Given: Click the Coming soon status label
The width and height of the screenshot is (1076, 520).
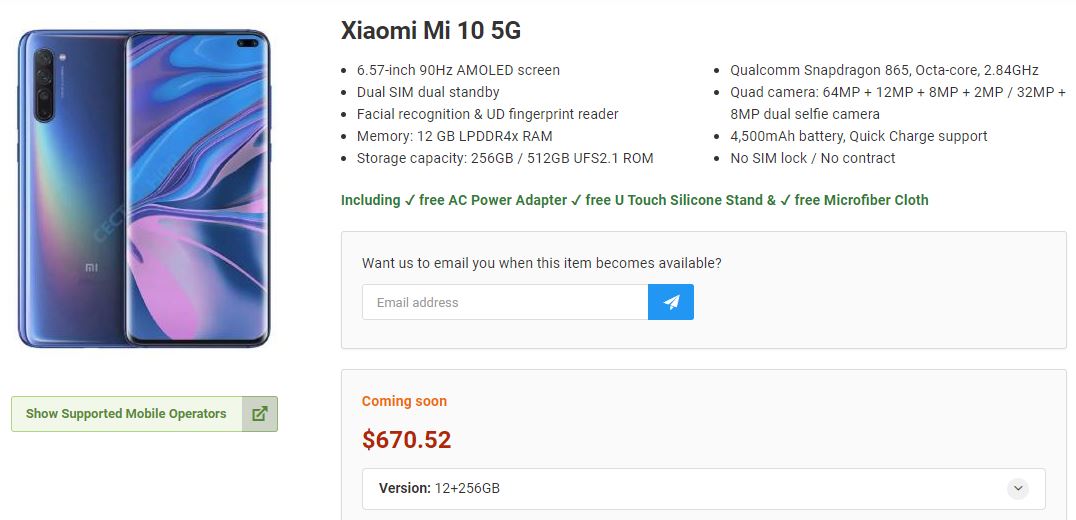Looking at the screenshot, I should pyautogui.click(x=404, y=401).
